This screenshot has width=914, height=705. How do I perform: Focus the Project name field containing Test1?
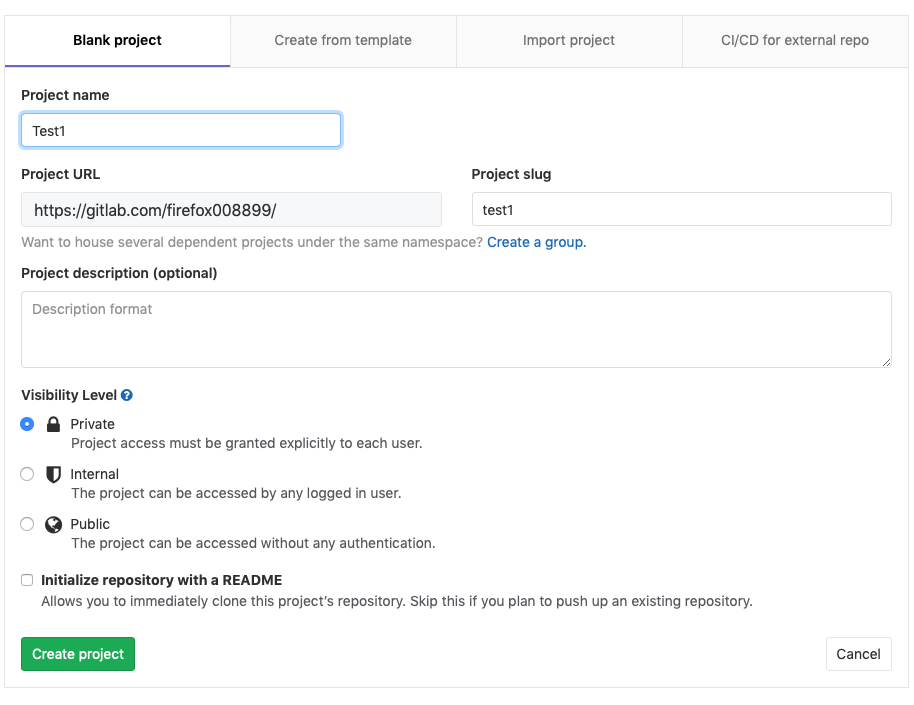coord(181,131)
